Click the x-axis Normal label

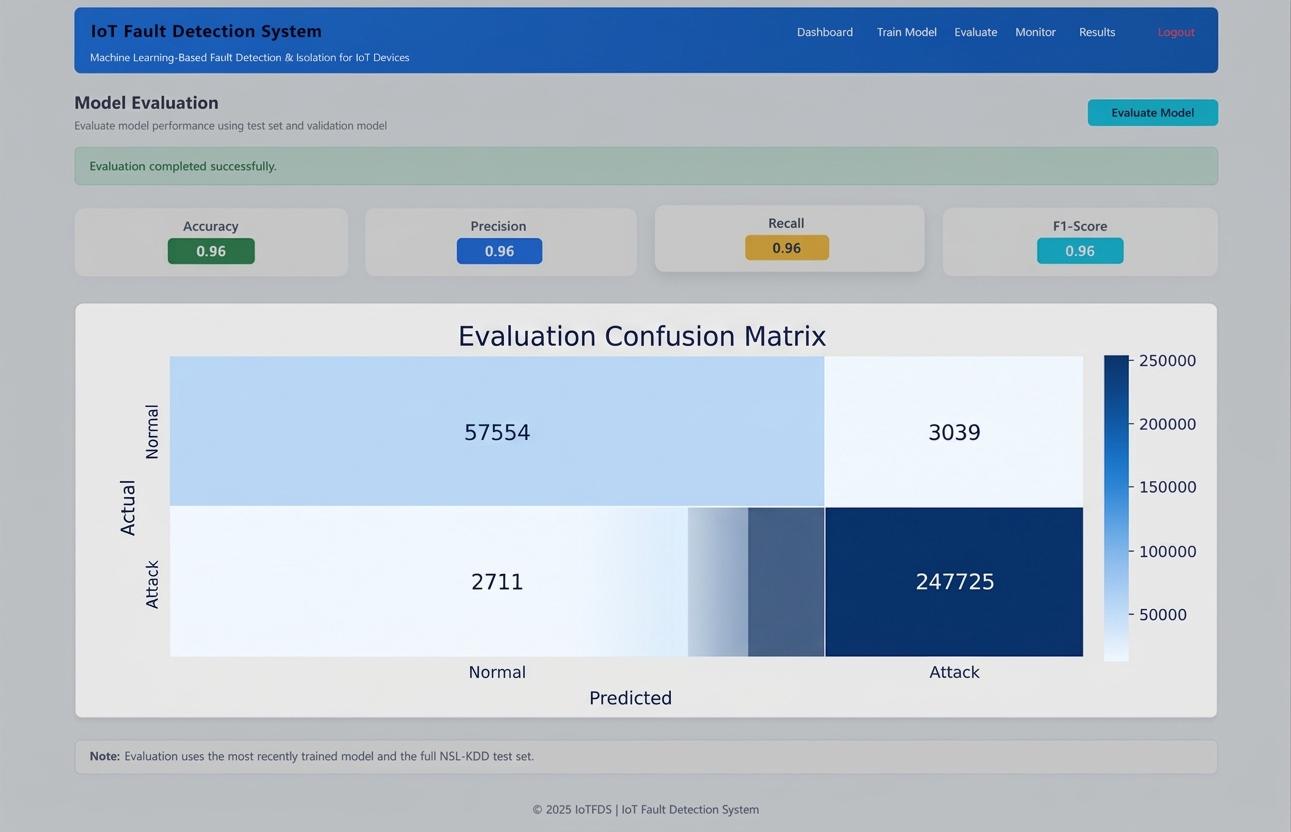click(x=497, y=672)
